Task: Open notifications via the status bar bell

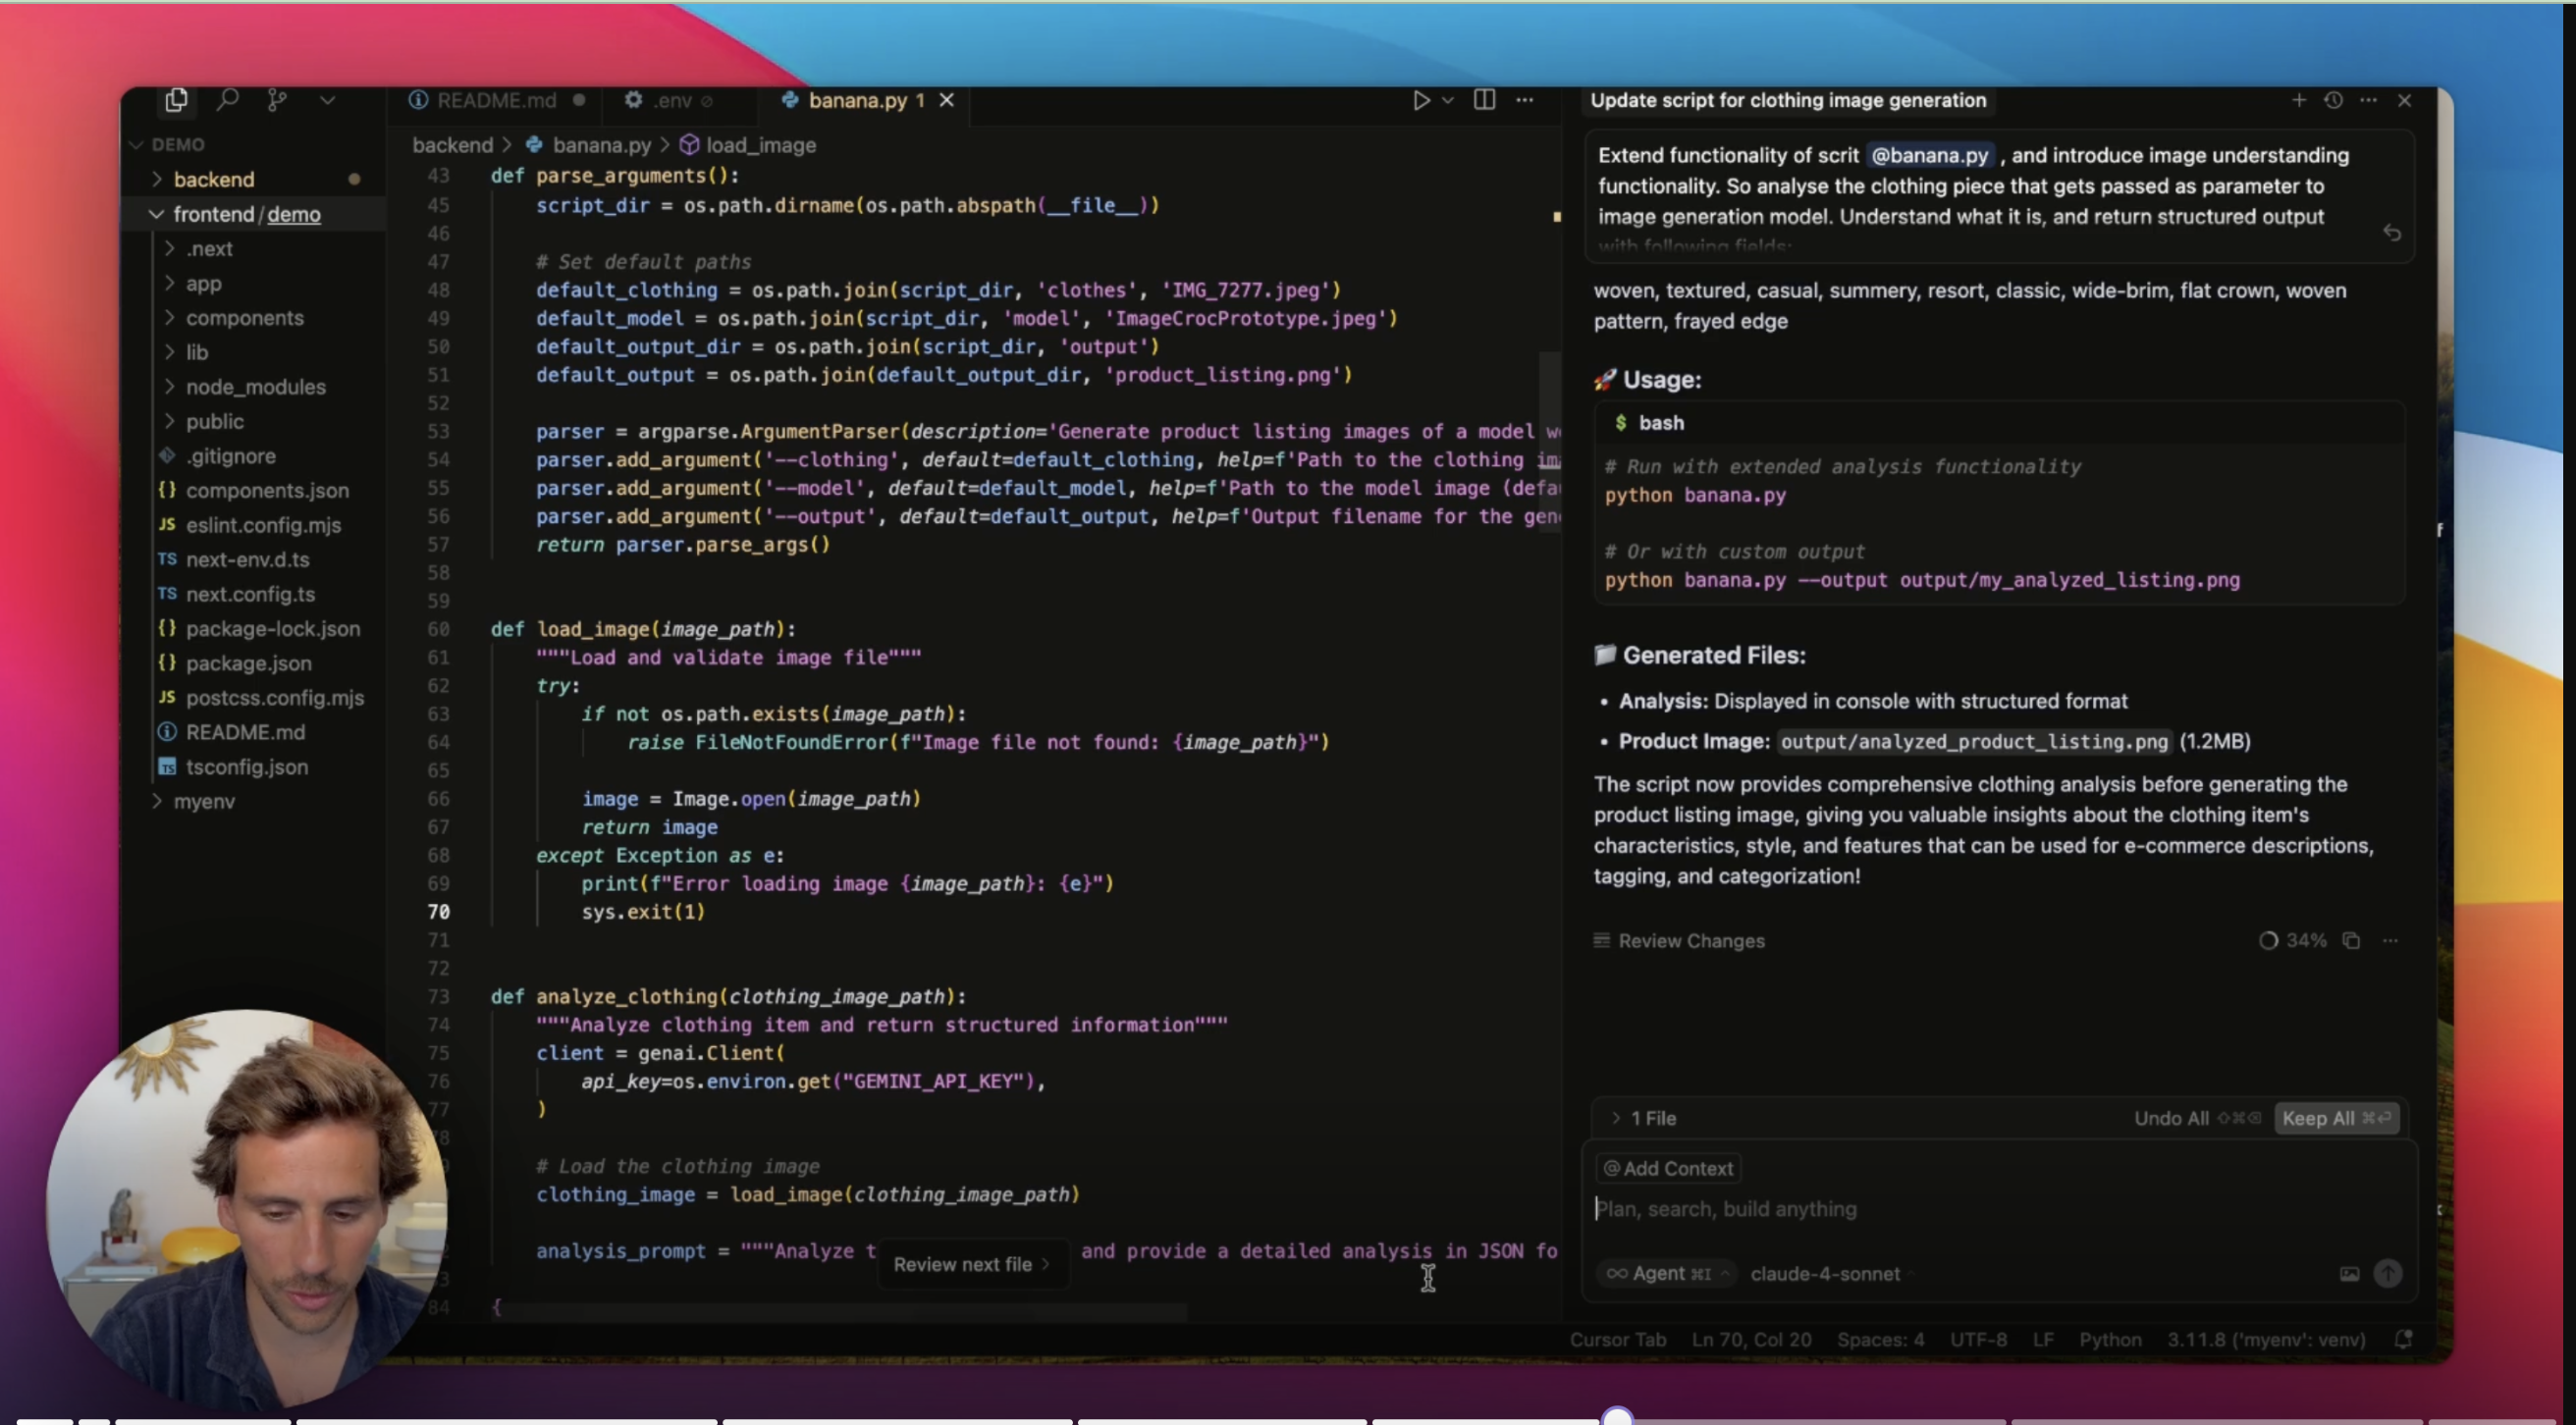Action: pos(2404,1340)
